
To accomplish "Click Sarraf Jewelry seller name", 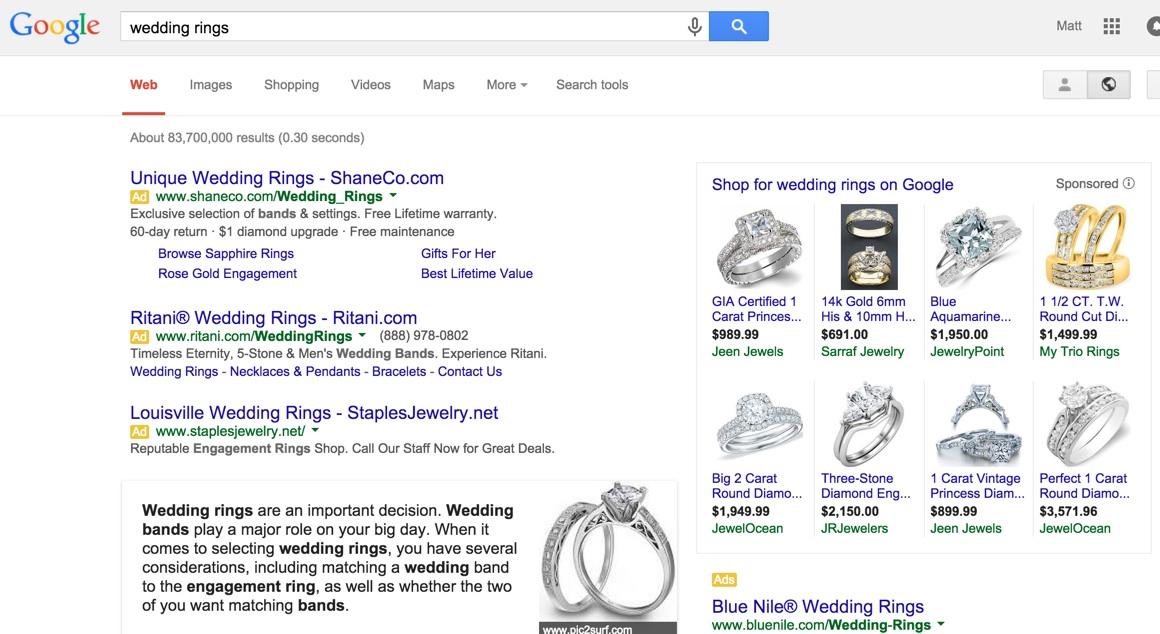I will click(x=862, y=351).
